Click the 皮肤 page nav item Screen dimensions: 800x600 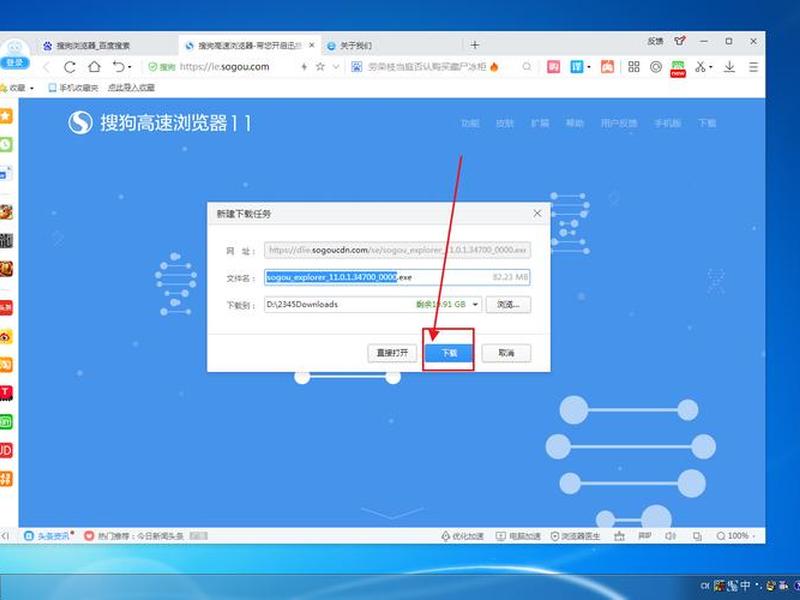[x=505, y=123]
